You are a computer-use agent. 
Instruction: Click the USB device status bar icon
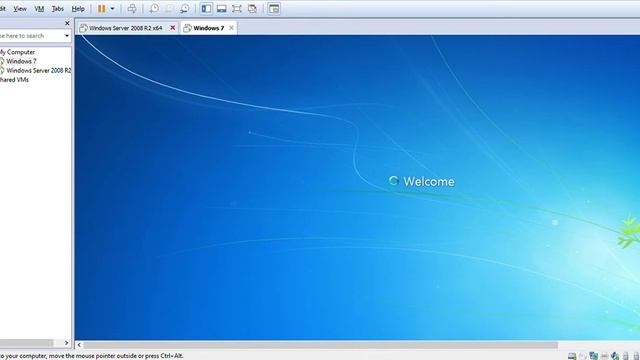(625, 356)
